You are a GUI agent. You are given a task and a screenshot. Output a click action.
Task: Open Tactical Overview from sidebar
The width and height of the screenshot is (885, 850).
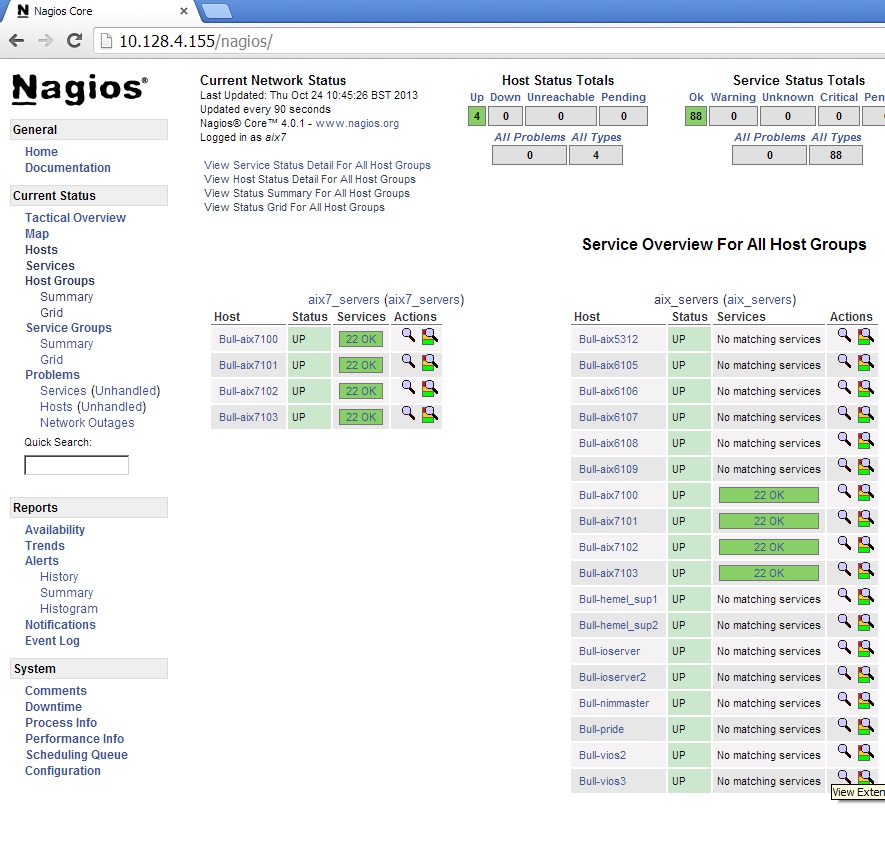75,218
